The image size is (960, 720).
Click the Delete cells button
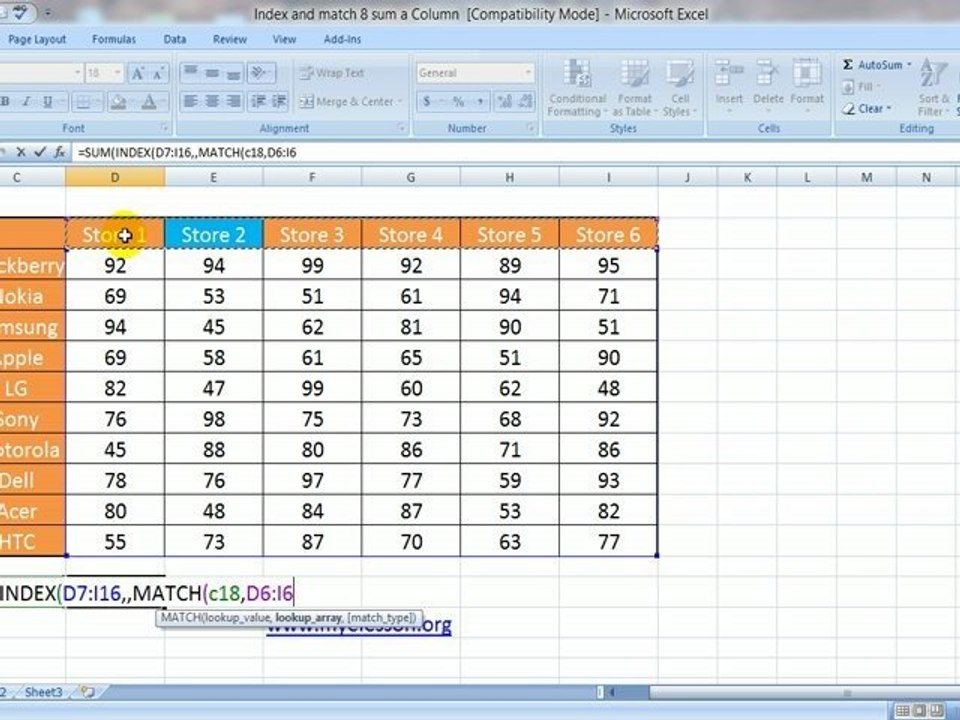pyautogui.click(x=768, y=86)
